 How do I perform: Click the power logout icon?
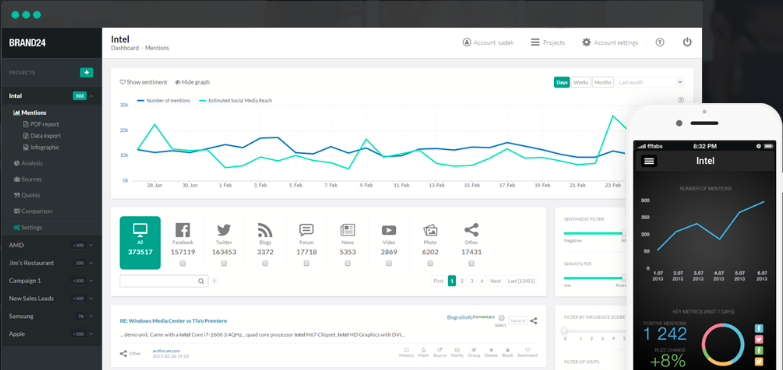click(x=687, y=42)
